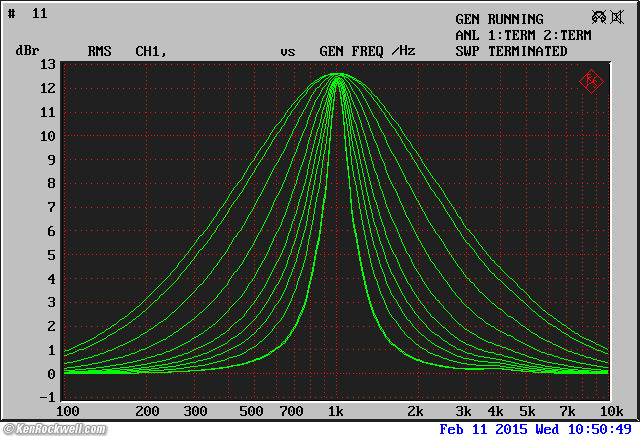This screenshot has height=436, width=640.
Task: Click the 1k frequency axis marker
Action: coord(336,411)
